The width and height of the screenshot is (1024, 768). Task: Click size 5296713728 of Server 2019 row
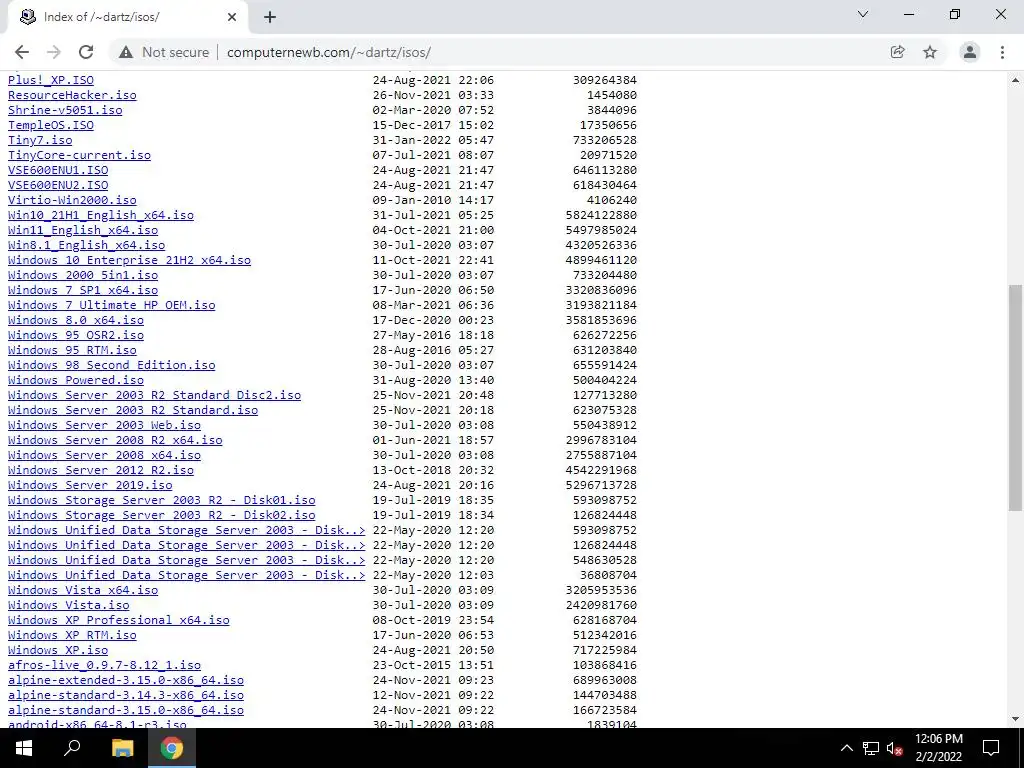click(601, 485)
